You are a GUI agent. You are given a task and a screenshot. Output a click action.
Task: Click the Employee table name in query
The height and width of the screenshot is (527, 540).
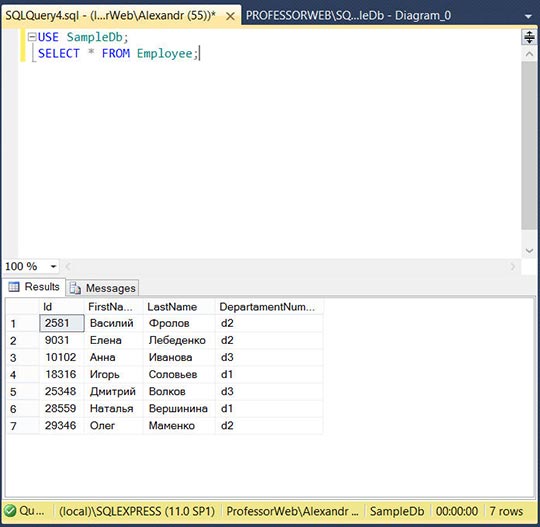click(x=165, y=53)
